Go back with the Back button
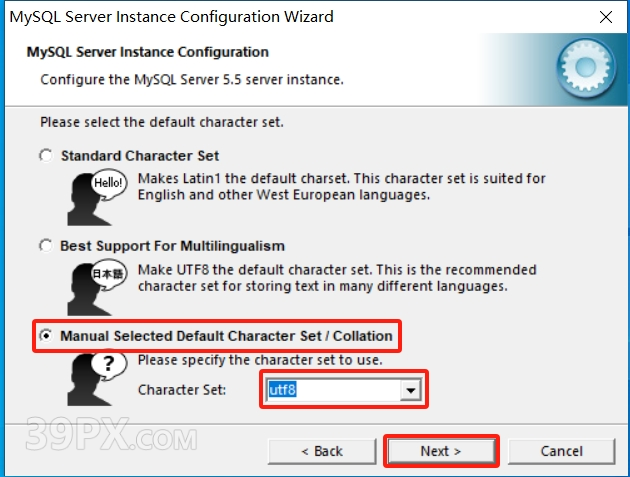The image size is (630, 477). point(322,451)
